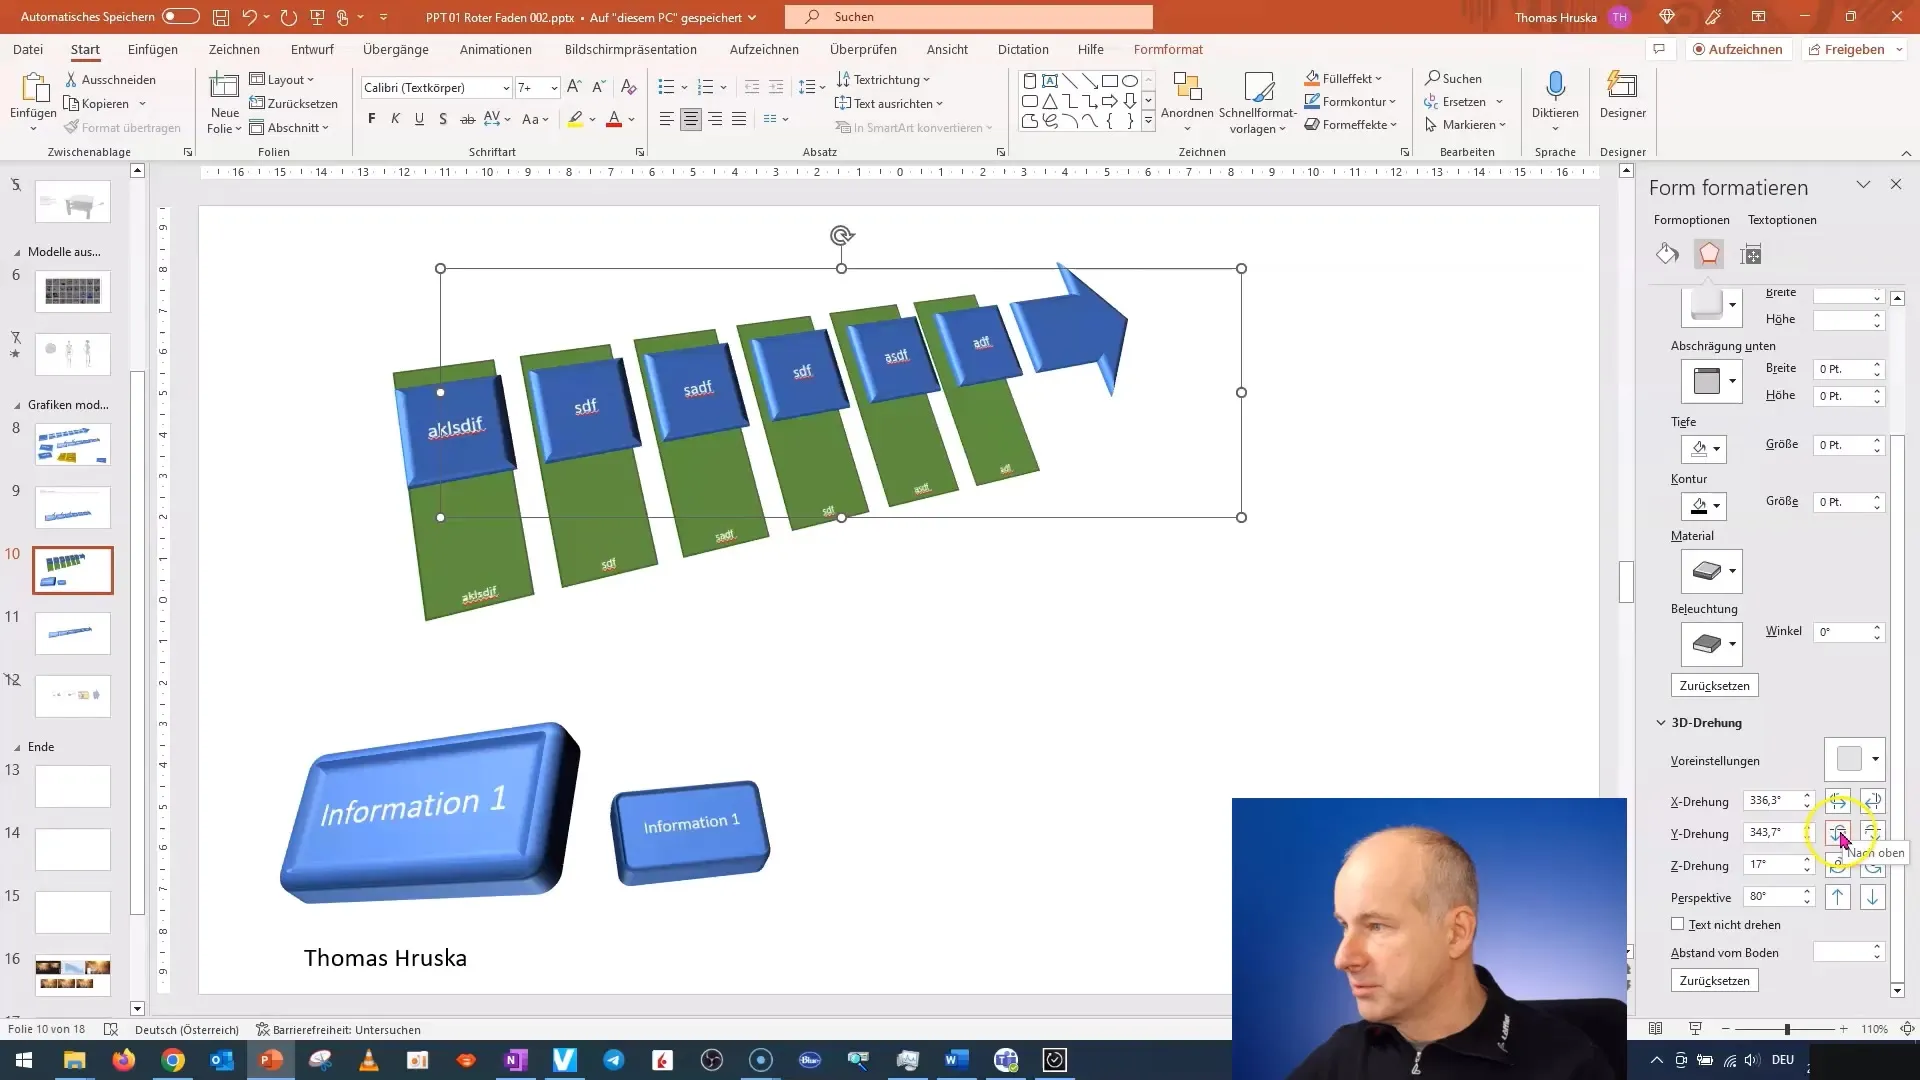This screenshot has width=1920, height=1080.
Task: Toggle Text nicht drehen checkbox
Action: tap(1677, 923)
